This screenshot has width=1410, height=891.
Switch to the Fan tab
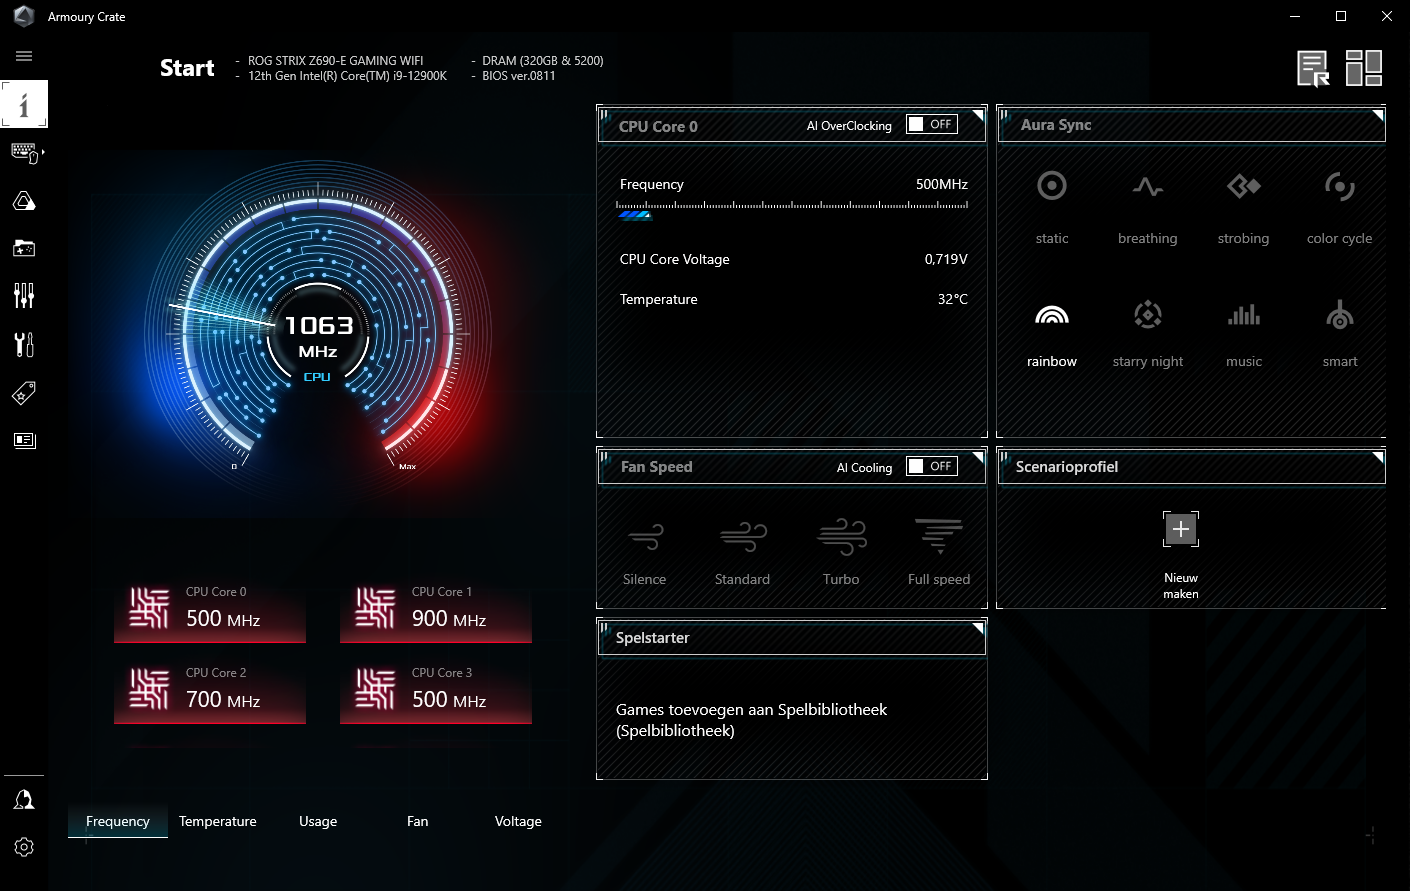click(418, 821)
